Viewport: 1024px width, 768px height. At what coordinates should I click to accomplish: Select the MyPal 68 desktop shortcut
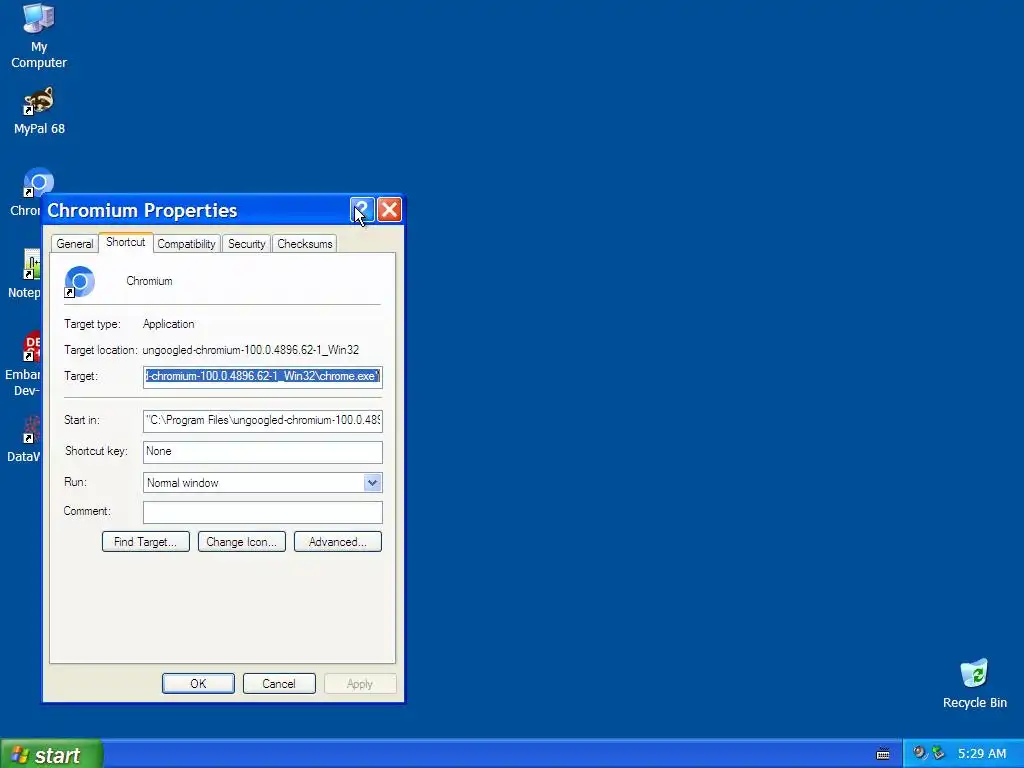(x=39, y=110)
